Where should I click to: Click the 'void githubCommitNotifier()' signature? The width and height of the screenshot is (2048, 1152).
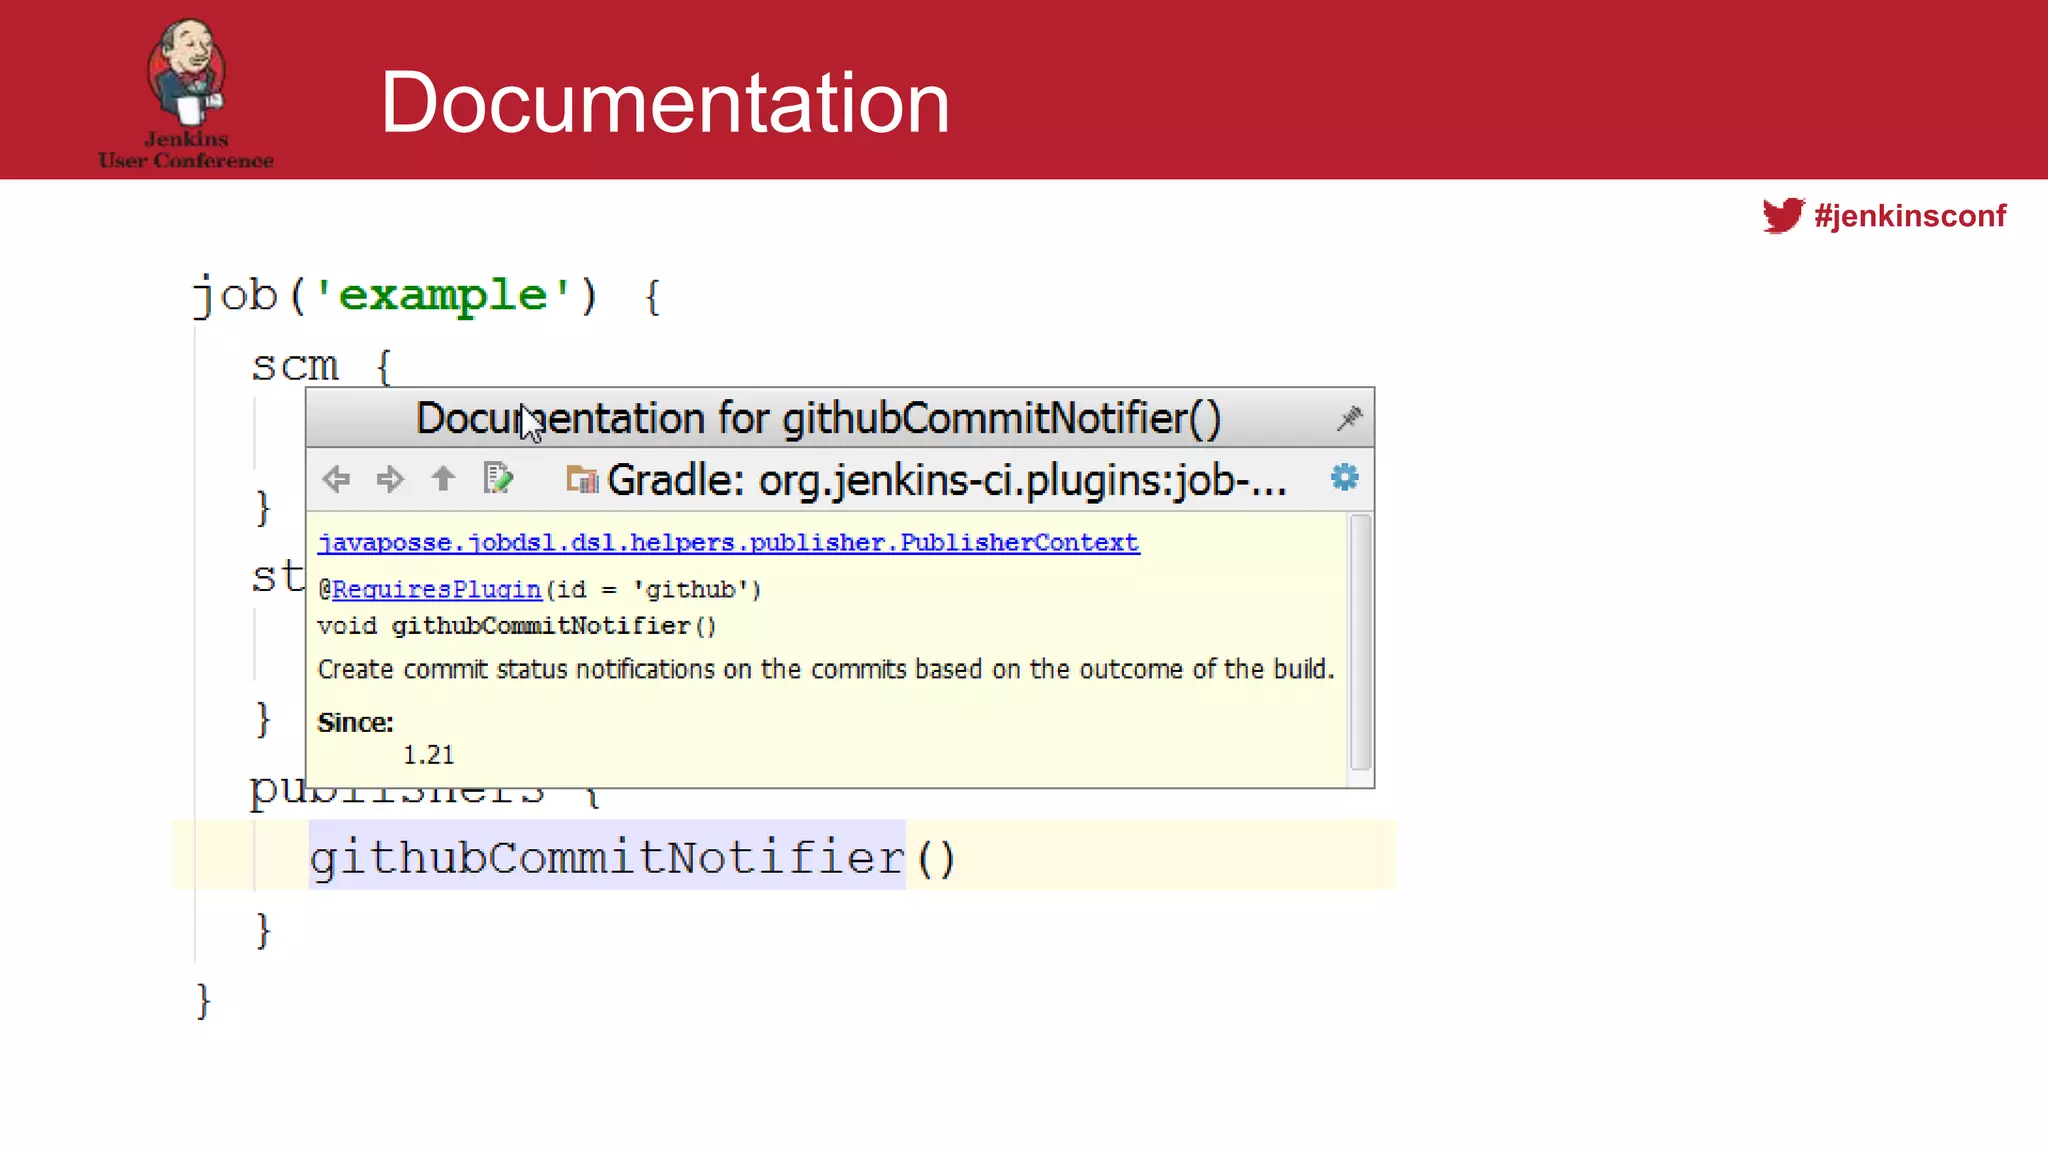click(x=517, y=626)
